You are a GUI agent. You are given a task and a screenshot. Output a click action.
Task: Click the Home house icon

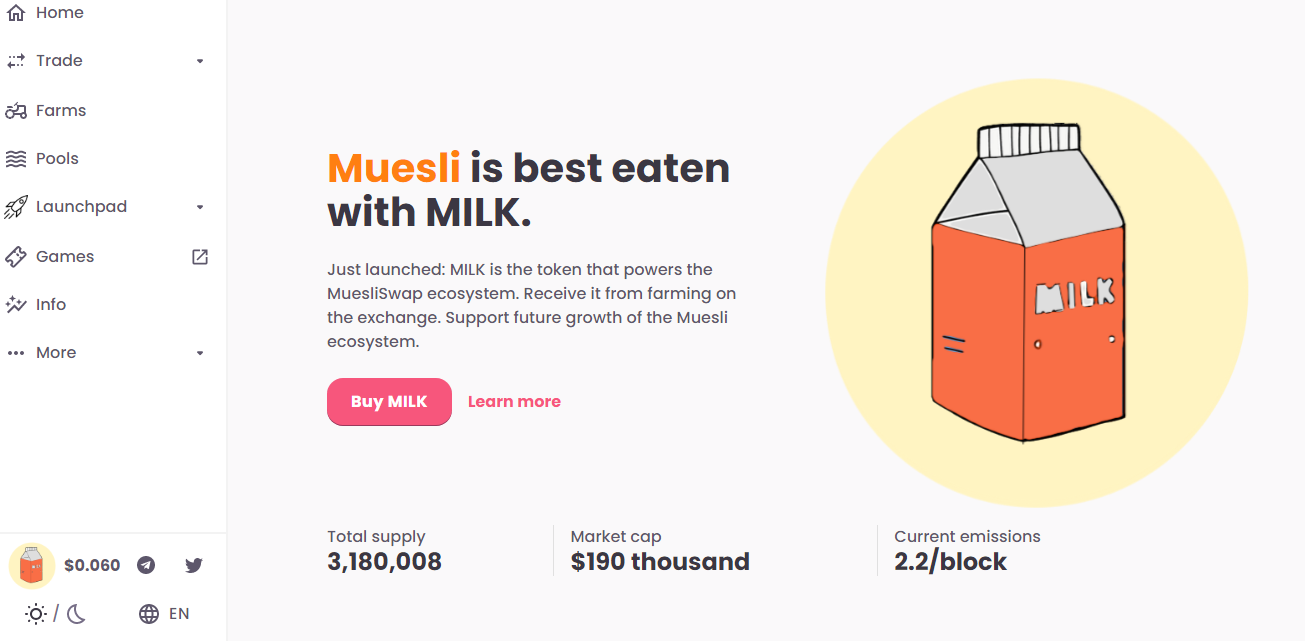click(x=16, y=13)
